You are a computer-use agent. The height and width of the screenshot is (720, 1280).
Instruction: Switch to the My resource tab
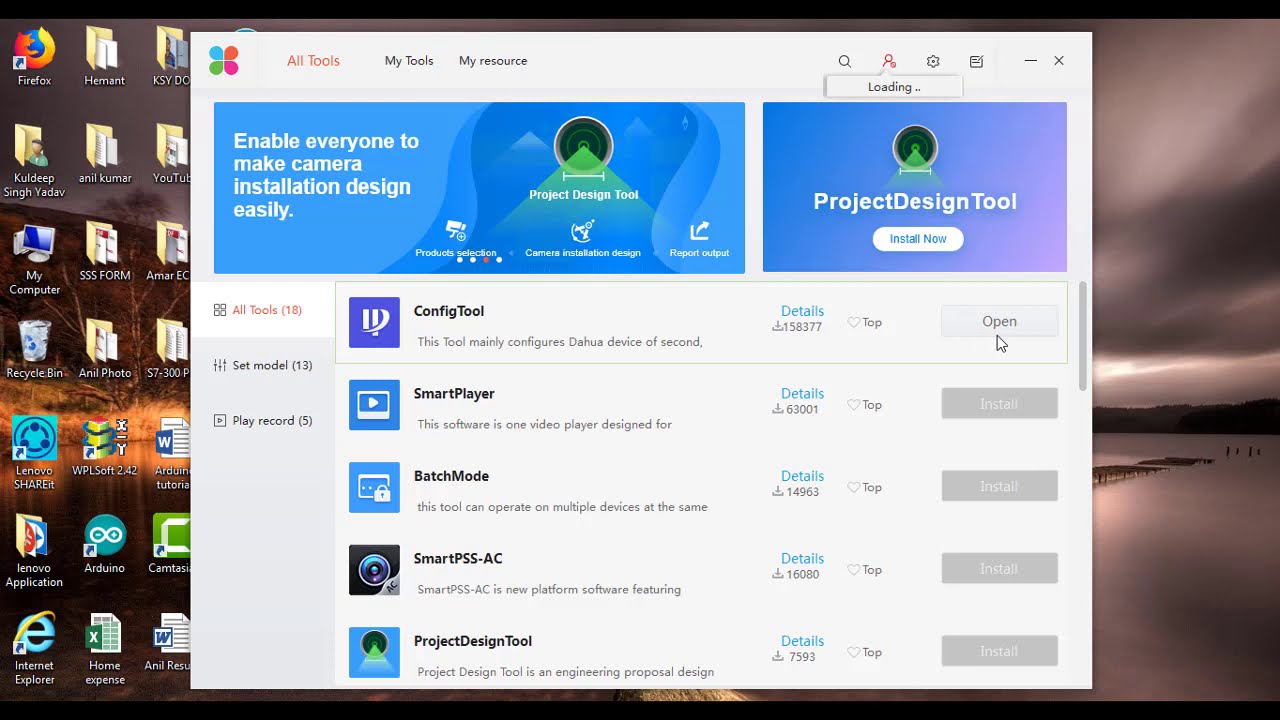(x=493, y=61)
